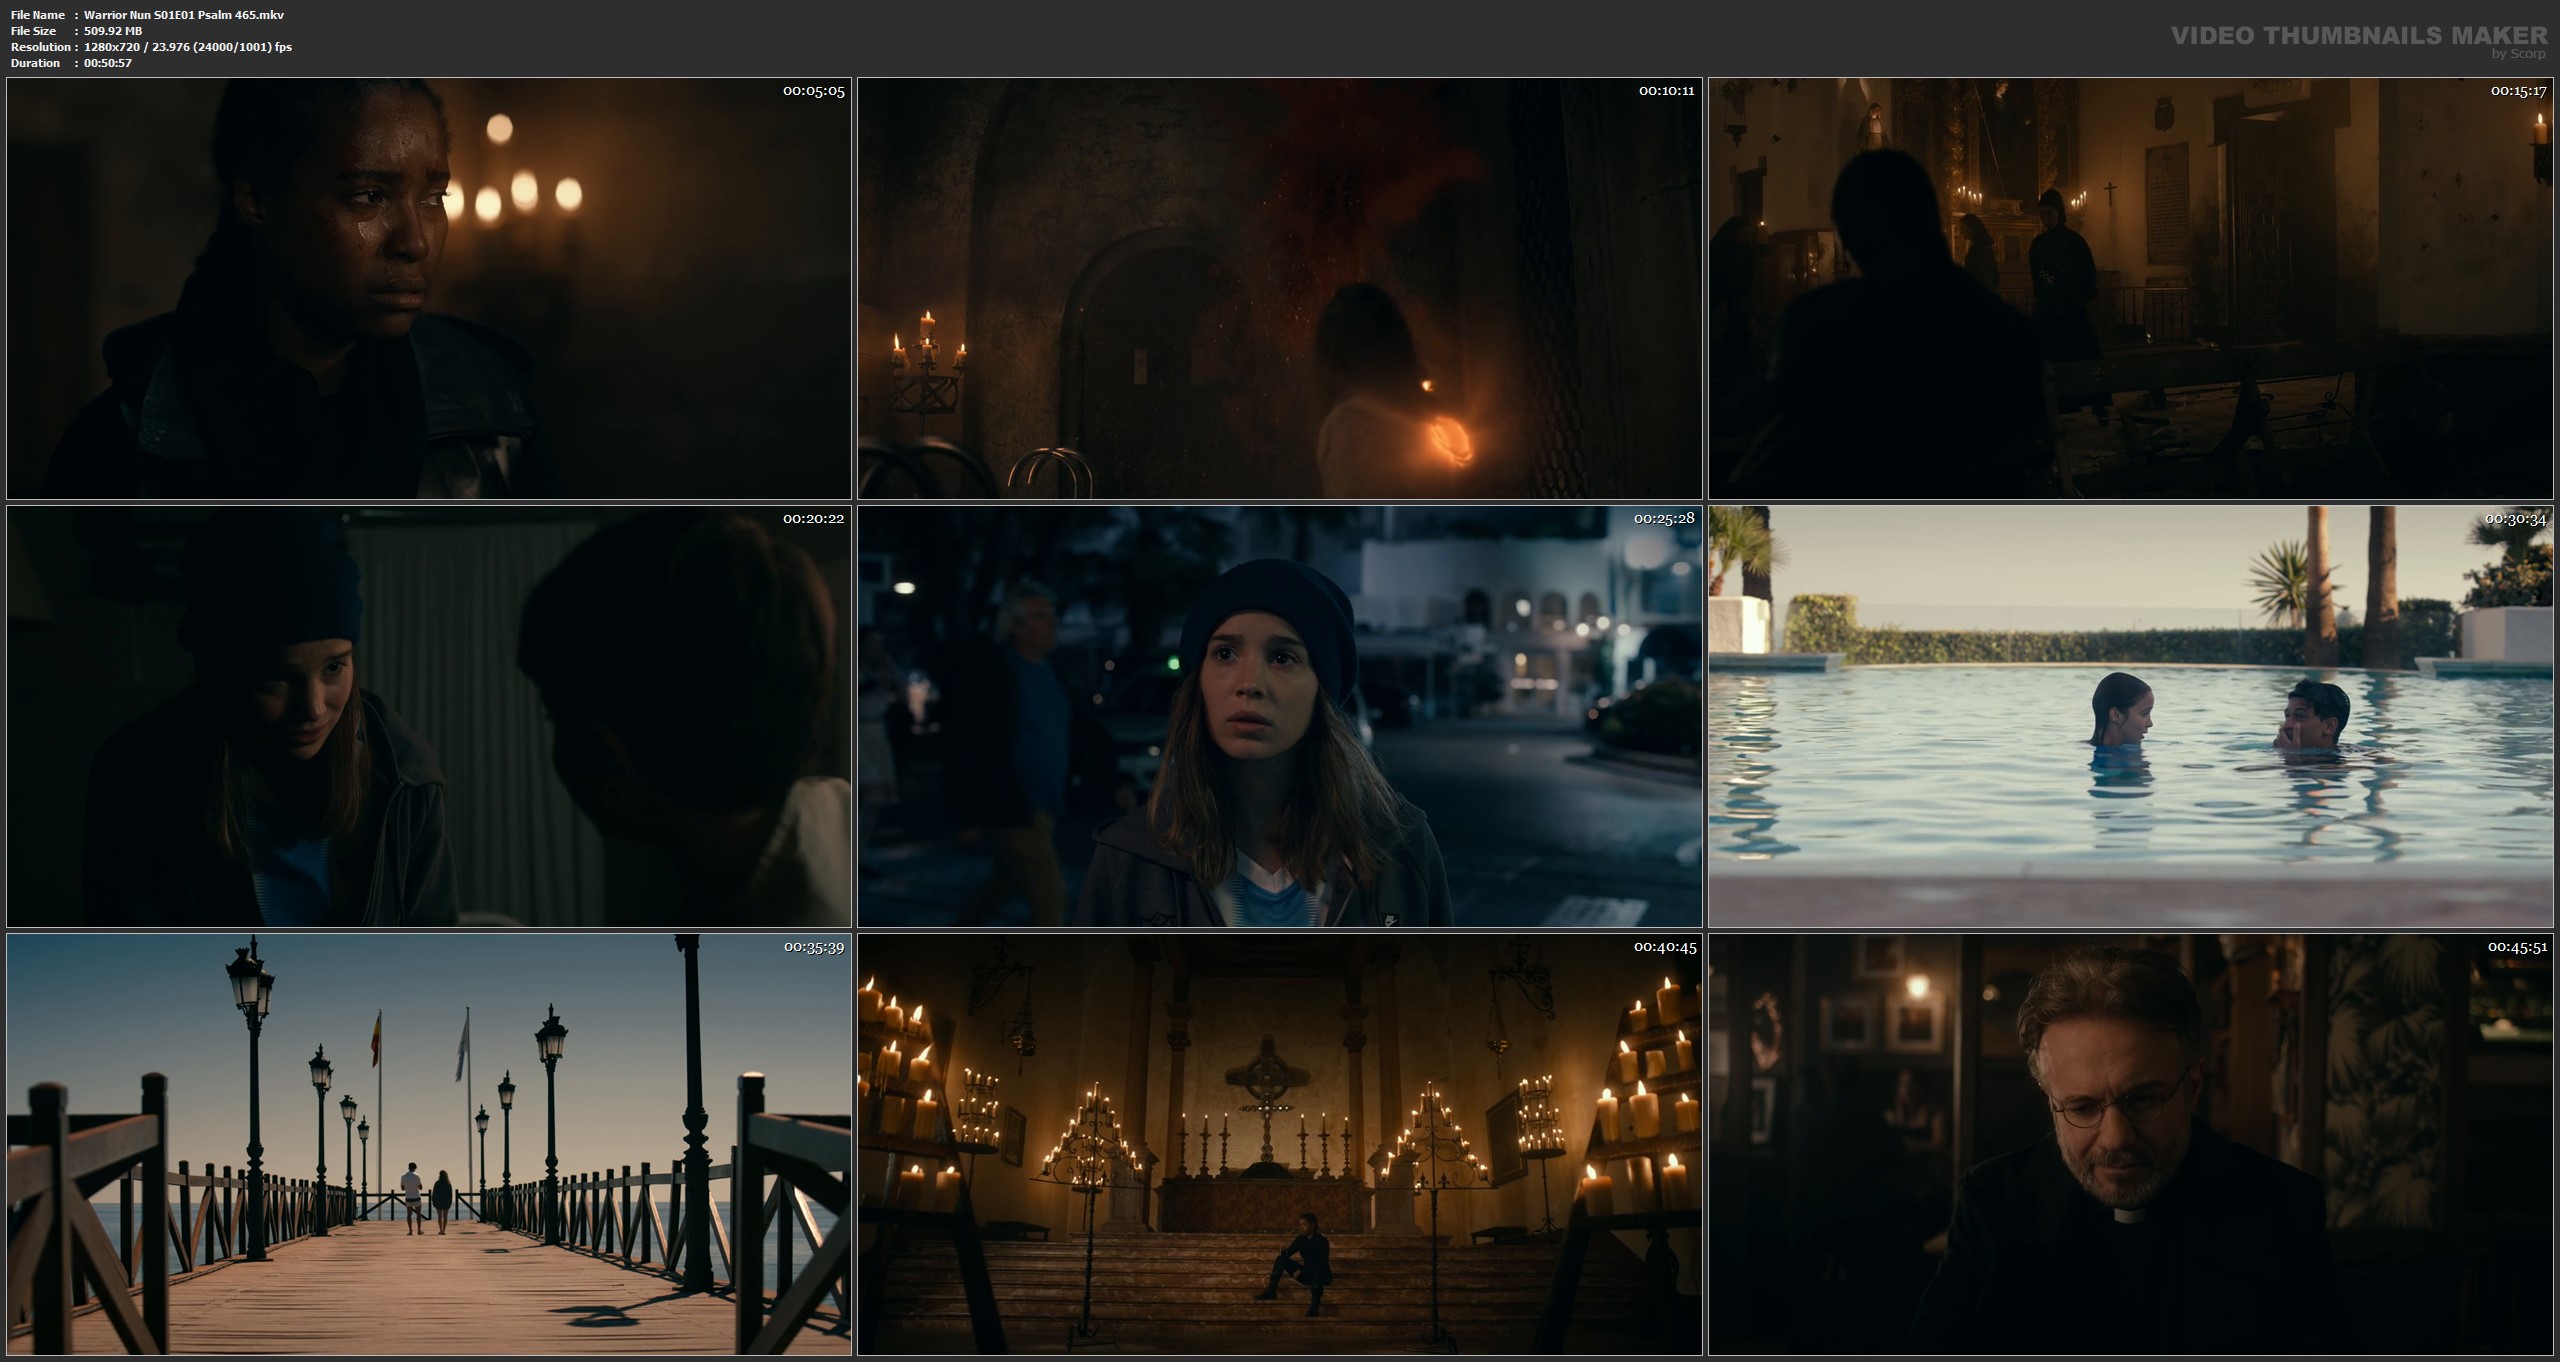2560x1362 pixels.
Task: Click the 509.92 MB file size text
Action: [x=113, y=31]
